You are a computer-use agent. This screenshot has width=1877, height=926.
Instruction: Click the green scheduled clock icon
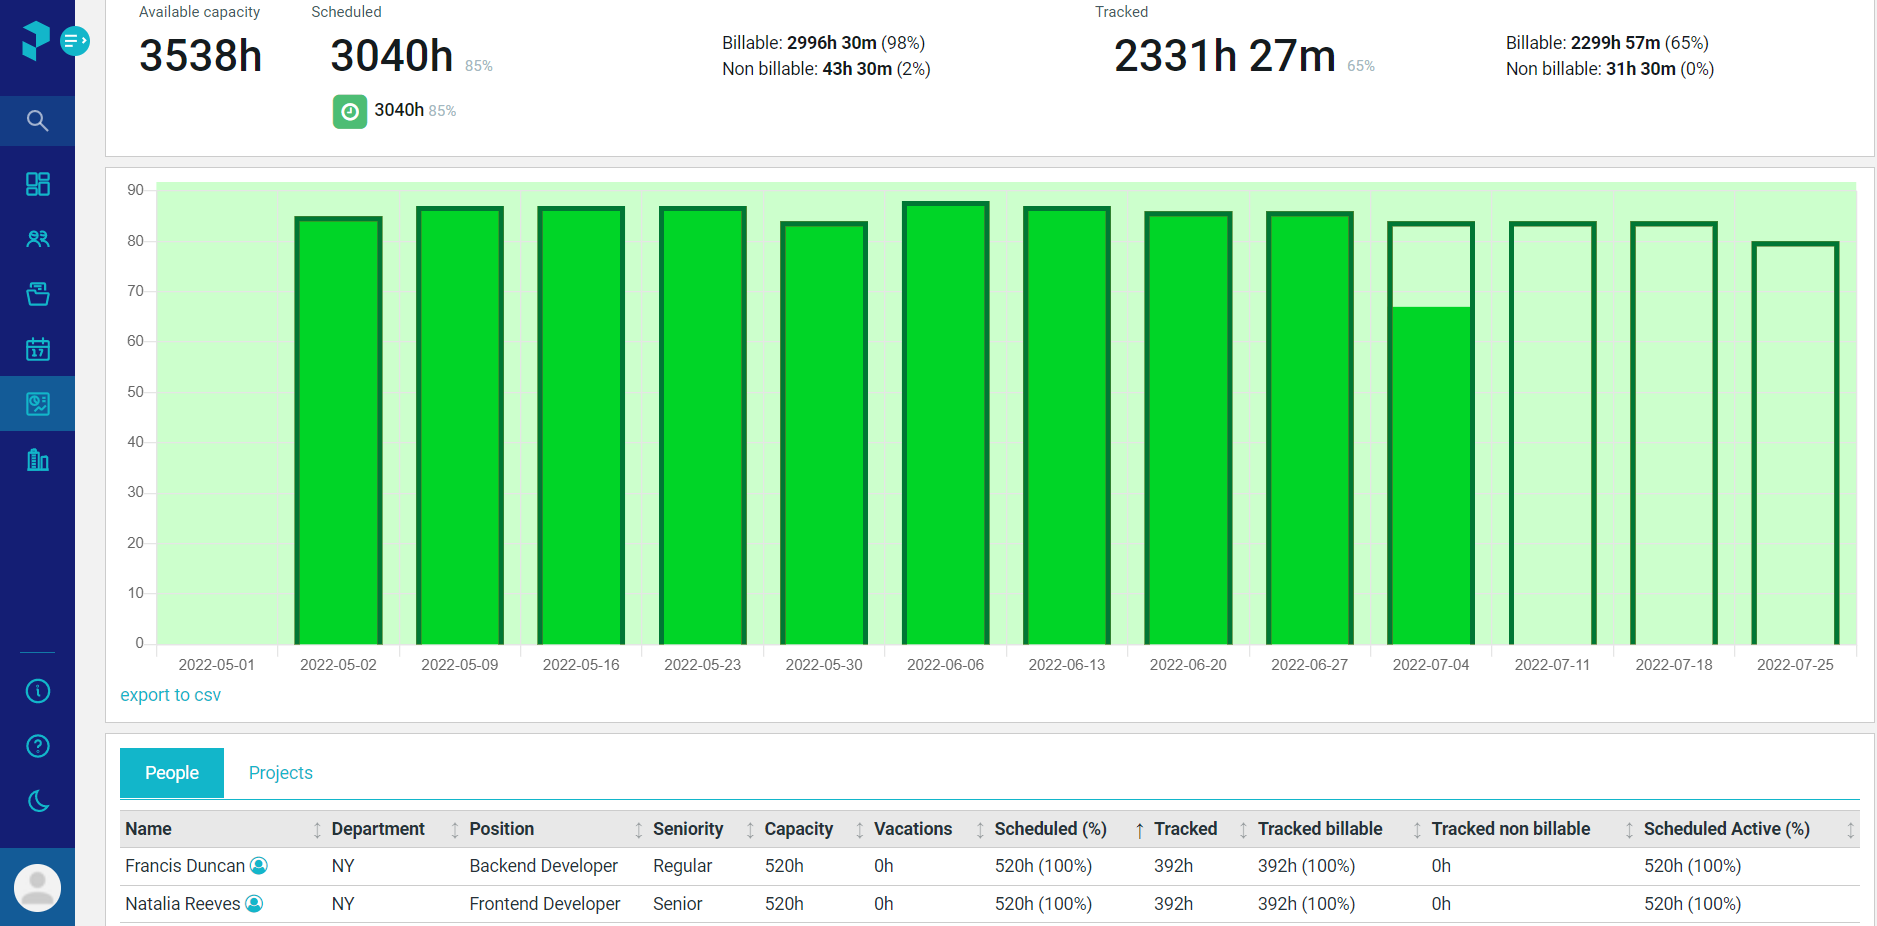[x=350, y=111]
